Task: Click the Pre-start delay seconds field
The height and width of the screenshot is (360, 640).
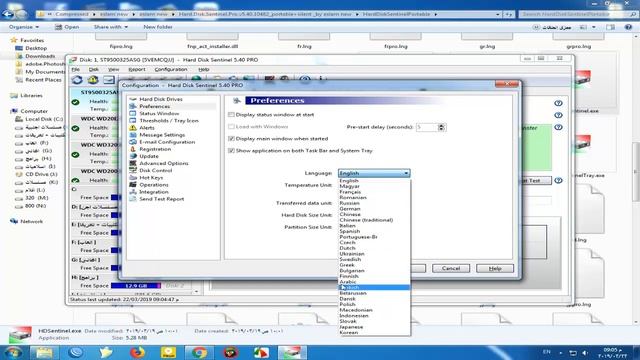Action: [427, 127]
